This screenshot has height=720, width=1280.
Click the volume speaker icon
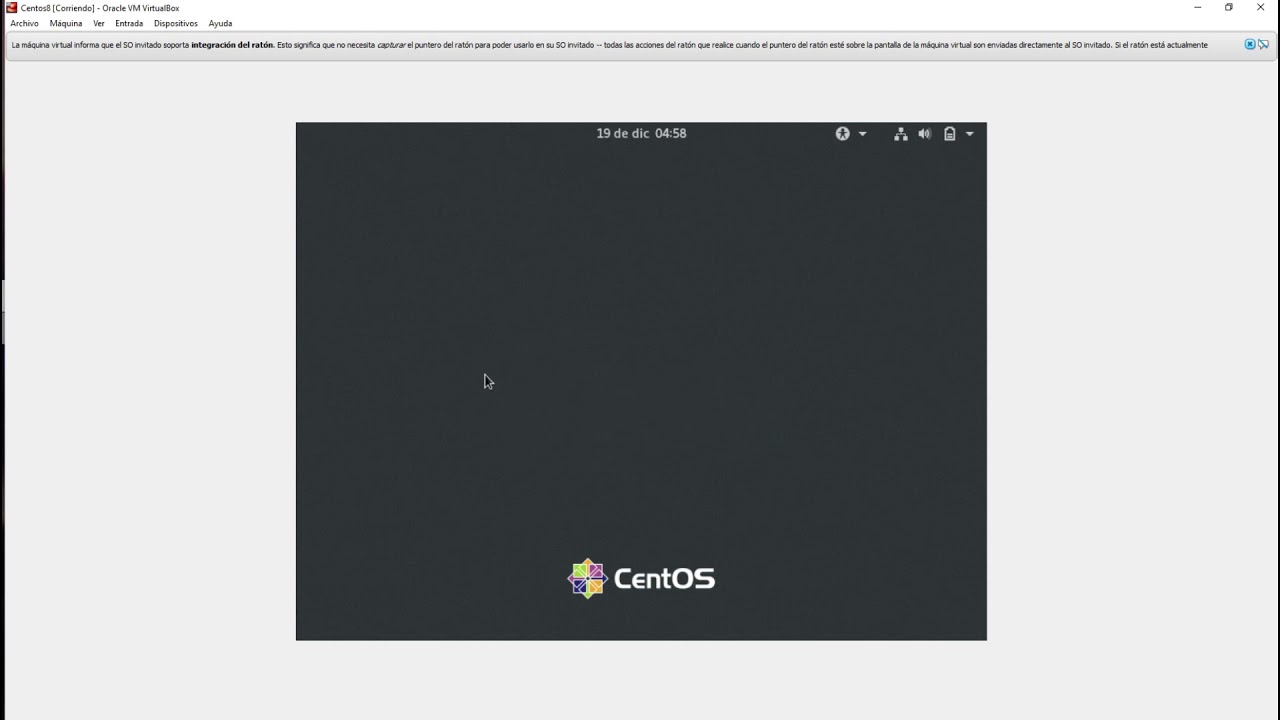pos(925,134)
